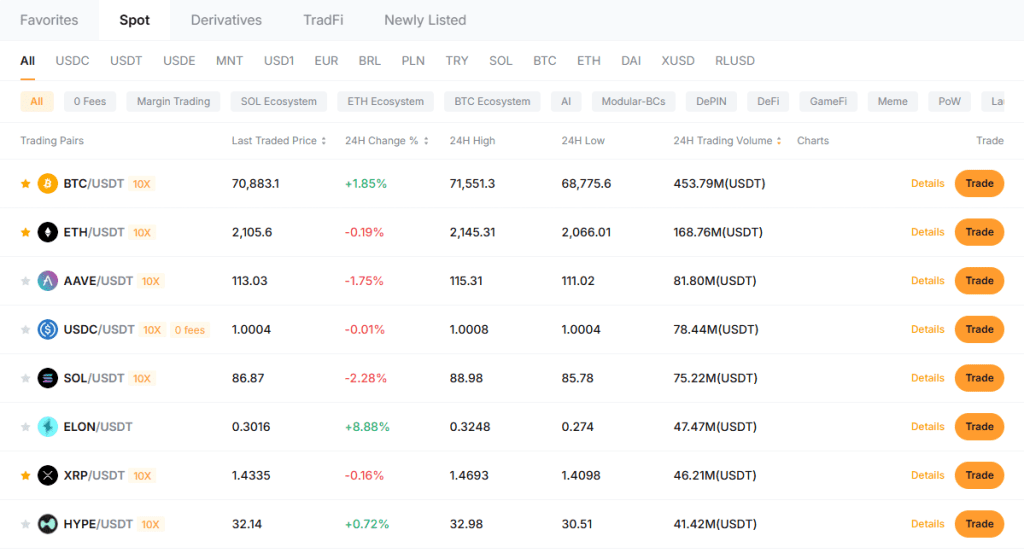Screen dimensions: 1024x553
Task: Open the Favorites tab
Action: point(49,20)
